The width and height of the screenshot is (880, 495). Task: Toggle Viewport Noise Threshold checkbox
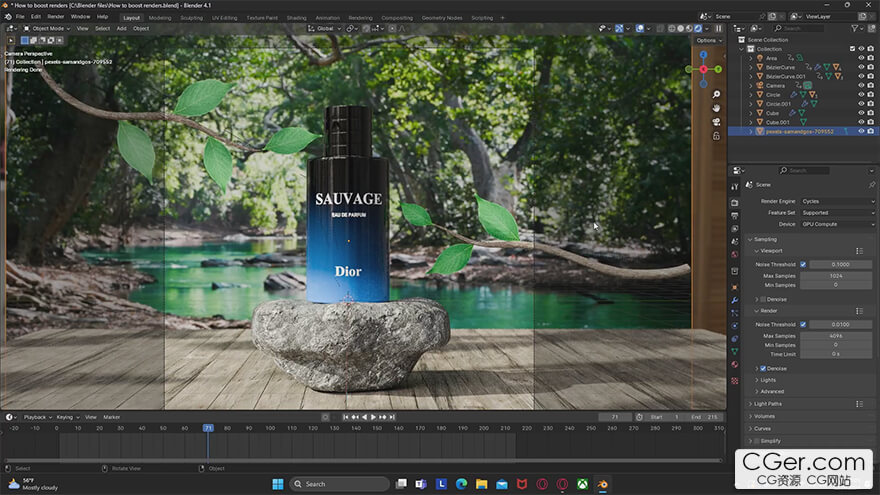[x=803, y=264]
